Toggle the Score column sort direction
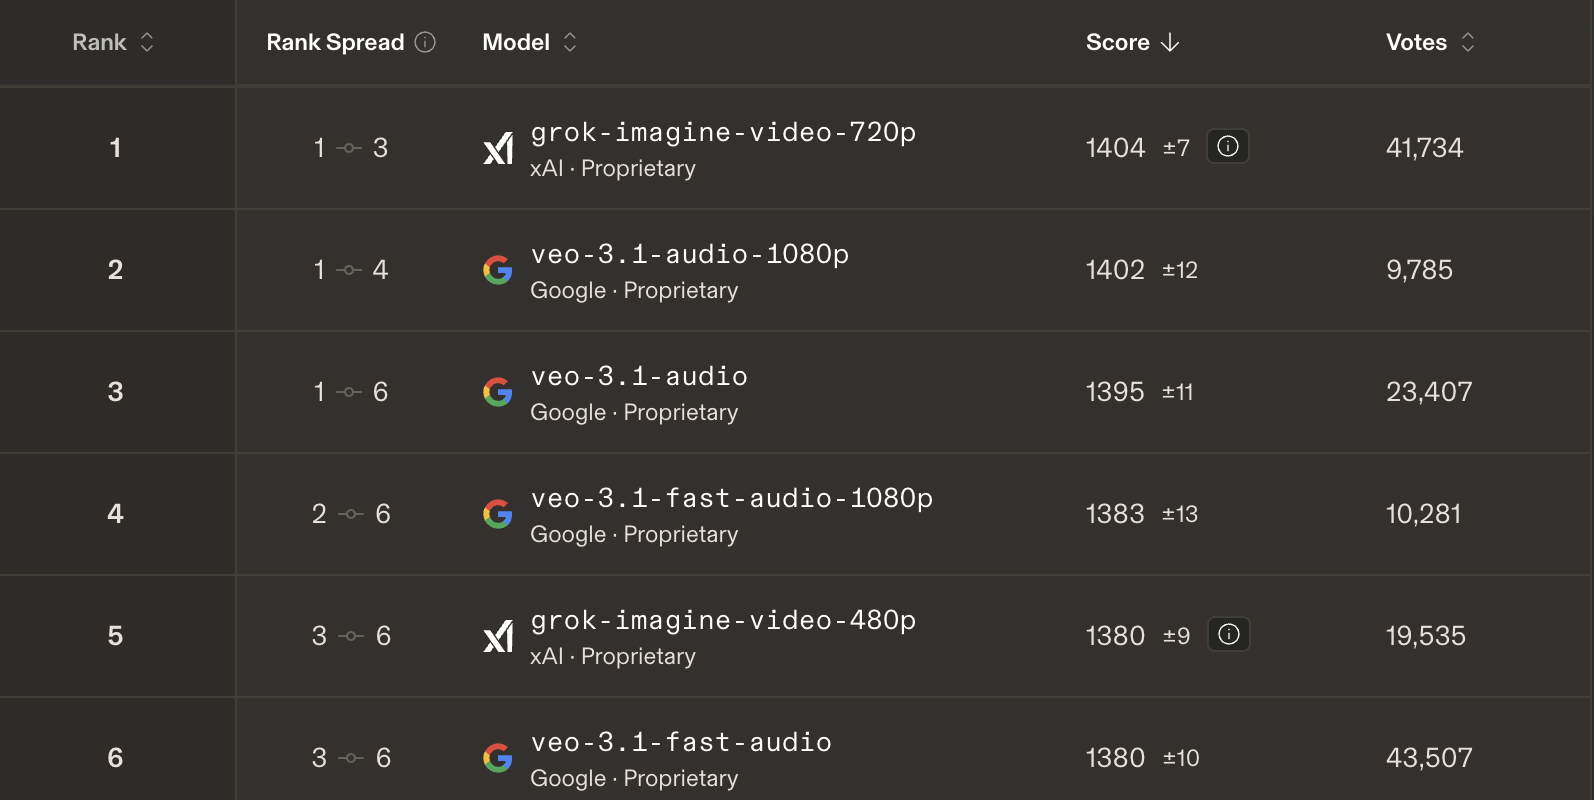 click(x=1132, y=42)
